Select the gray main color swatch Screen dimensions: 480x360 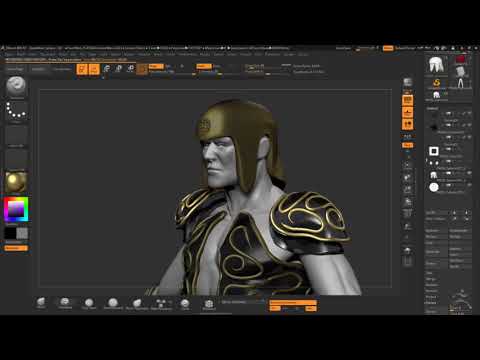(x=22, y=233)
